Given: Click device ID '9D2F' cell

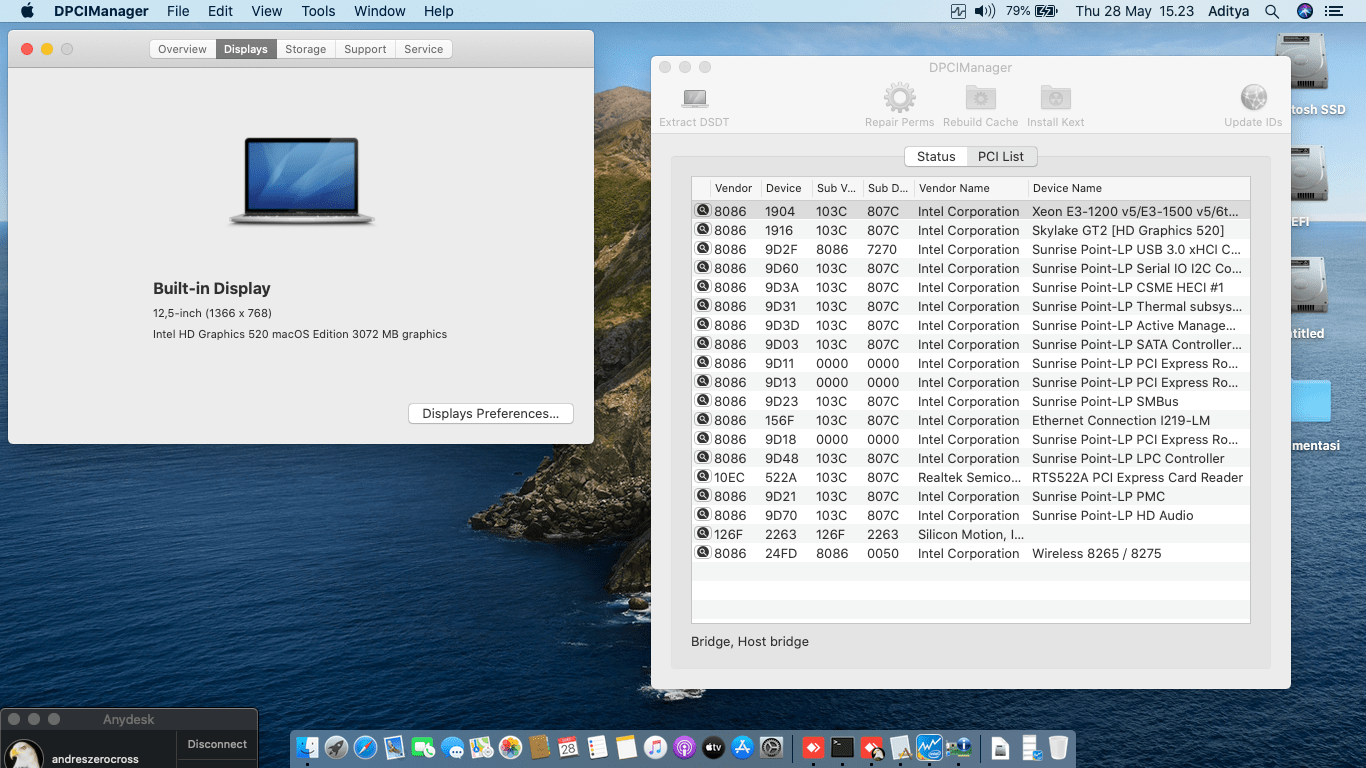Looking at the screenshot, I should (x=782, y=249).
